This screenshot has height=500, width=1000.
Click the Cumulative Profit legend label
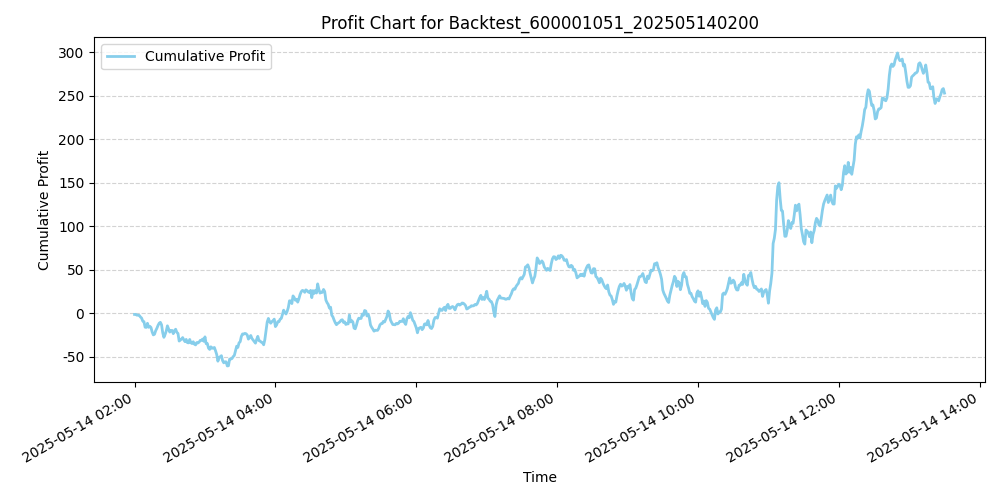205,56
